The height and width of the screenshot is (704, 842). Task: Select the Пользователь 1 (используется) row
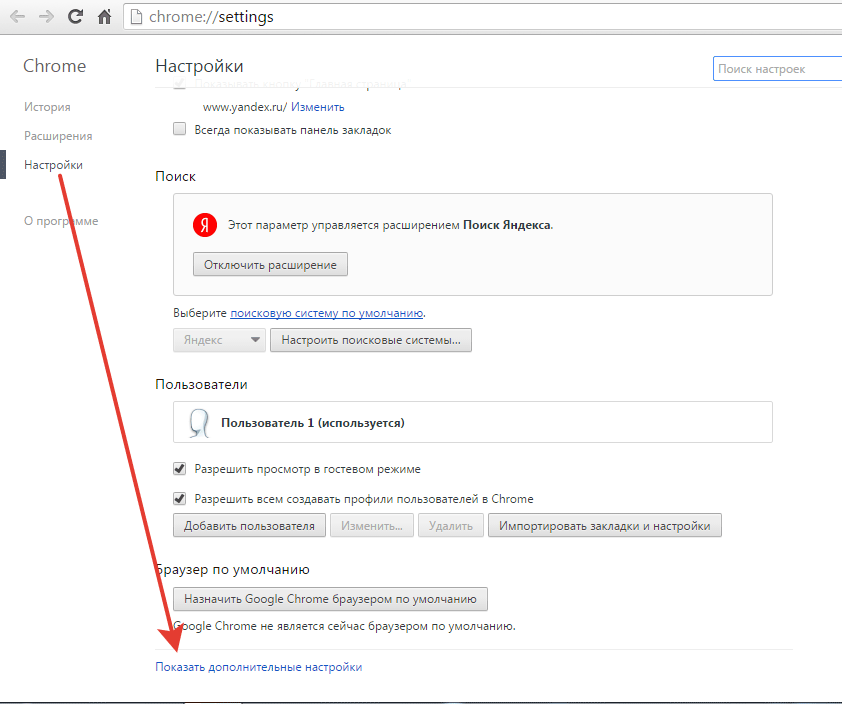coord(473,422)
